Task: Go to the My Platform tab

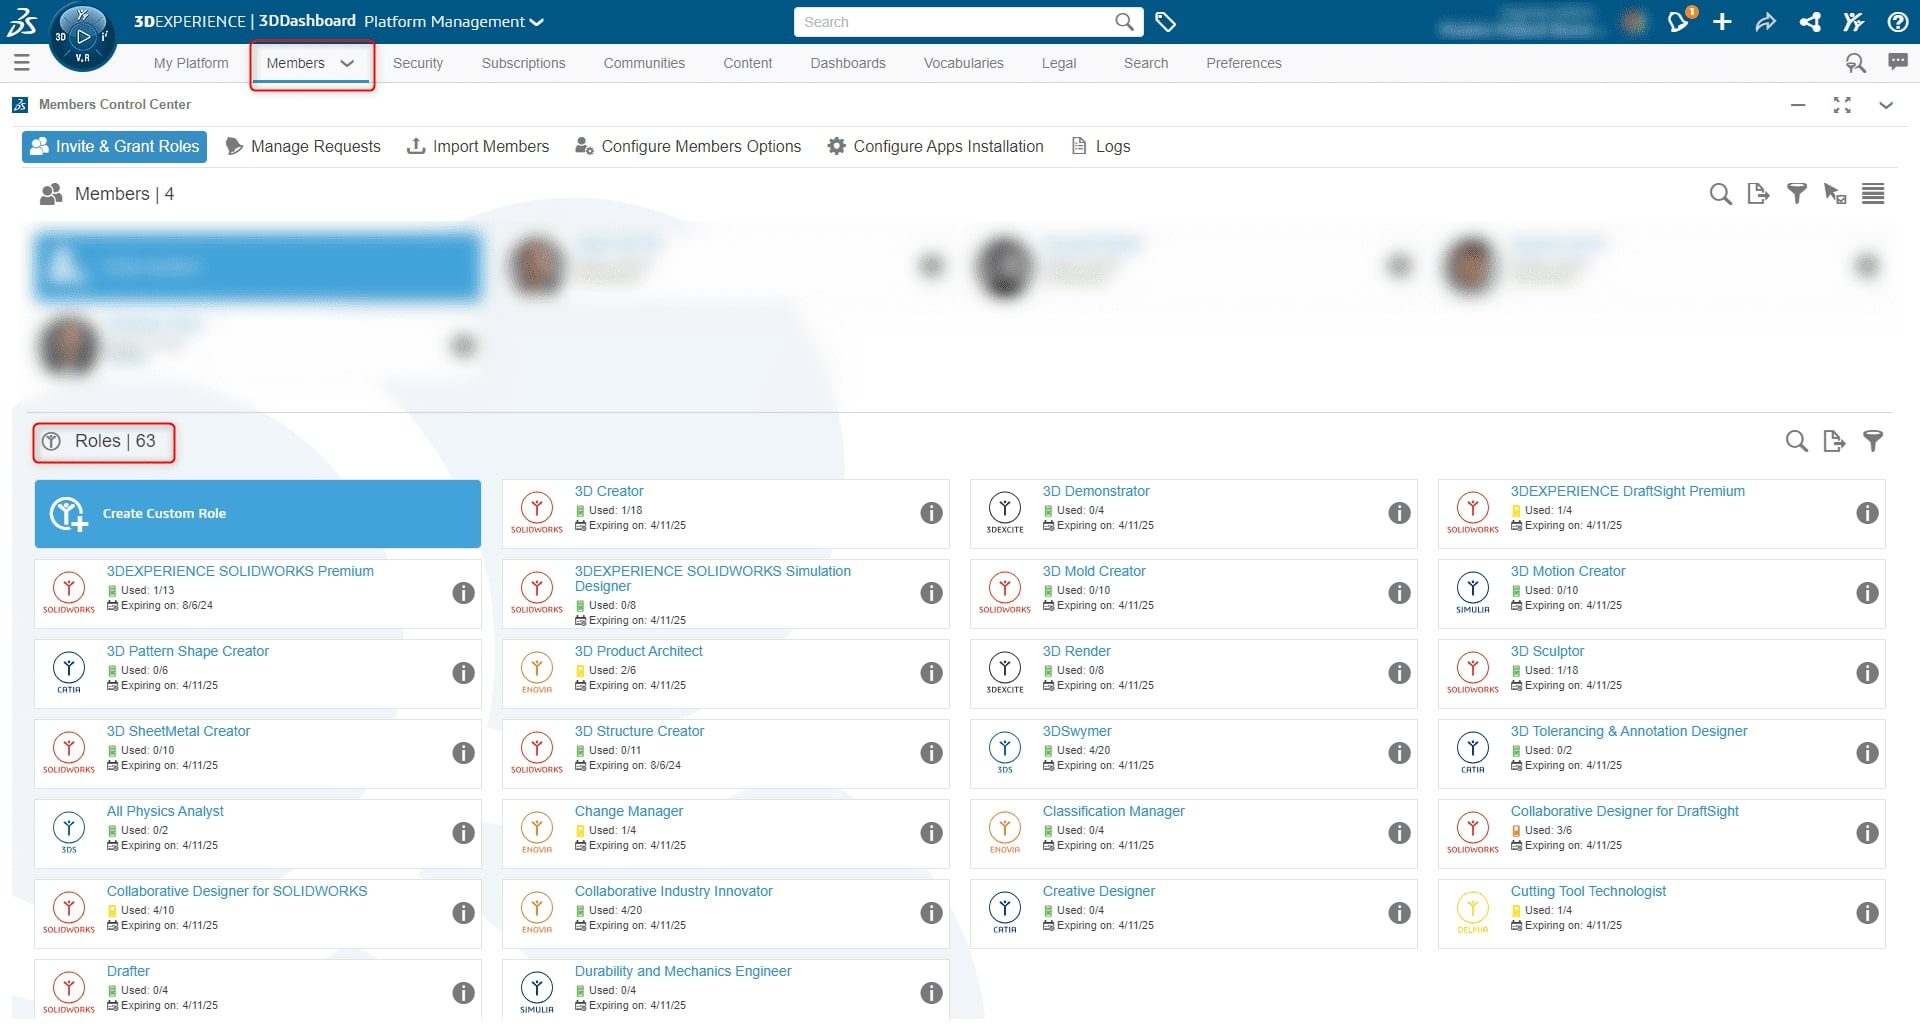Action: pos(191,63)
